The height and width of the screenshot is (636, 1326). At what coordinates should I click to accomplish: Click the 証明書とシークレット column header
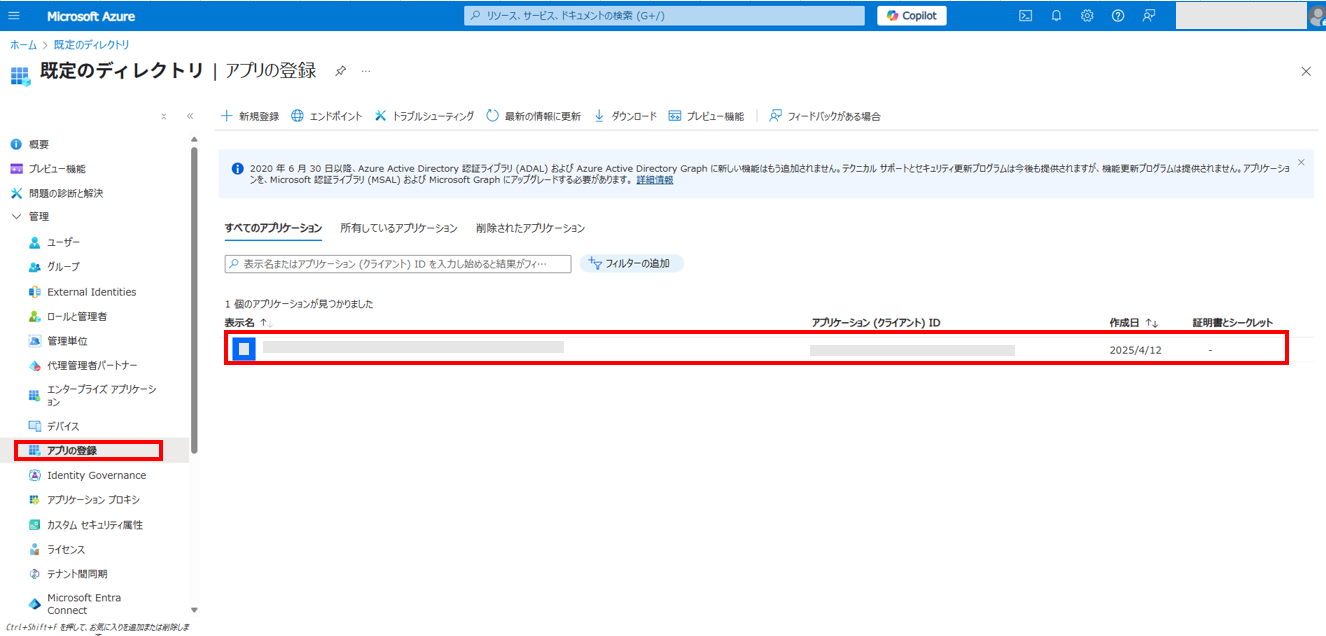tap(1233, 323)
